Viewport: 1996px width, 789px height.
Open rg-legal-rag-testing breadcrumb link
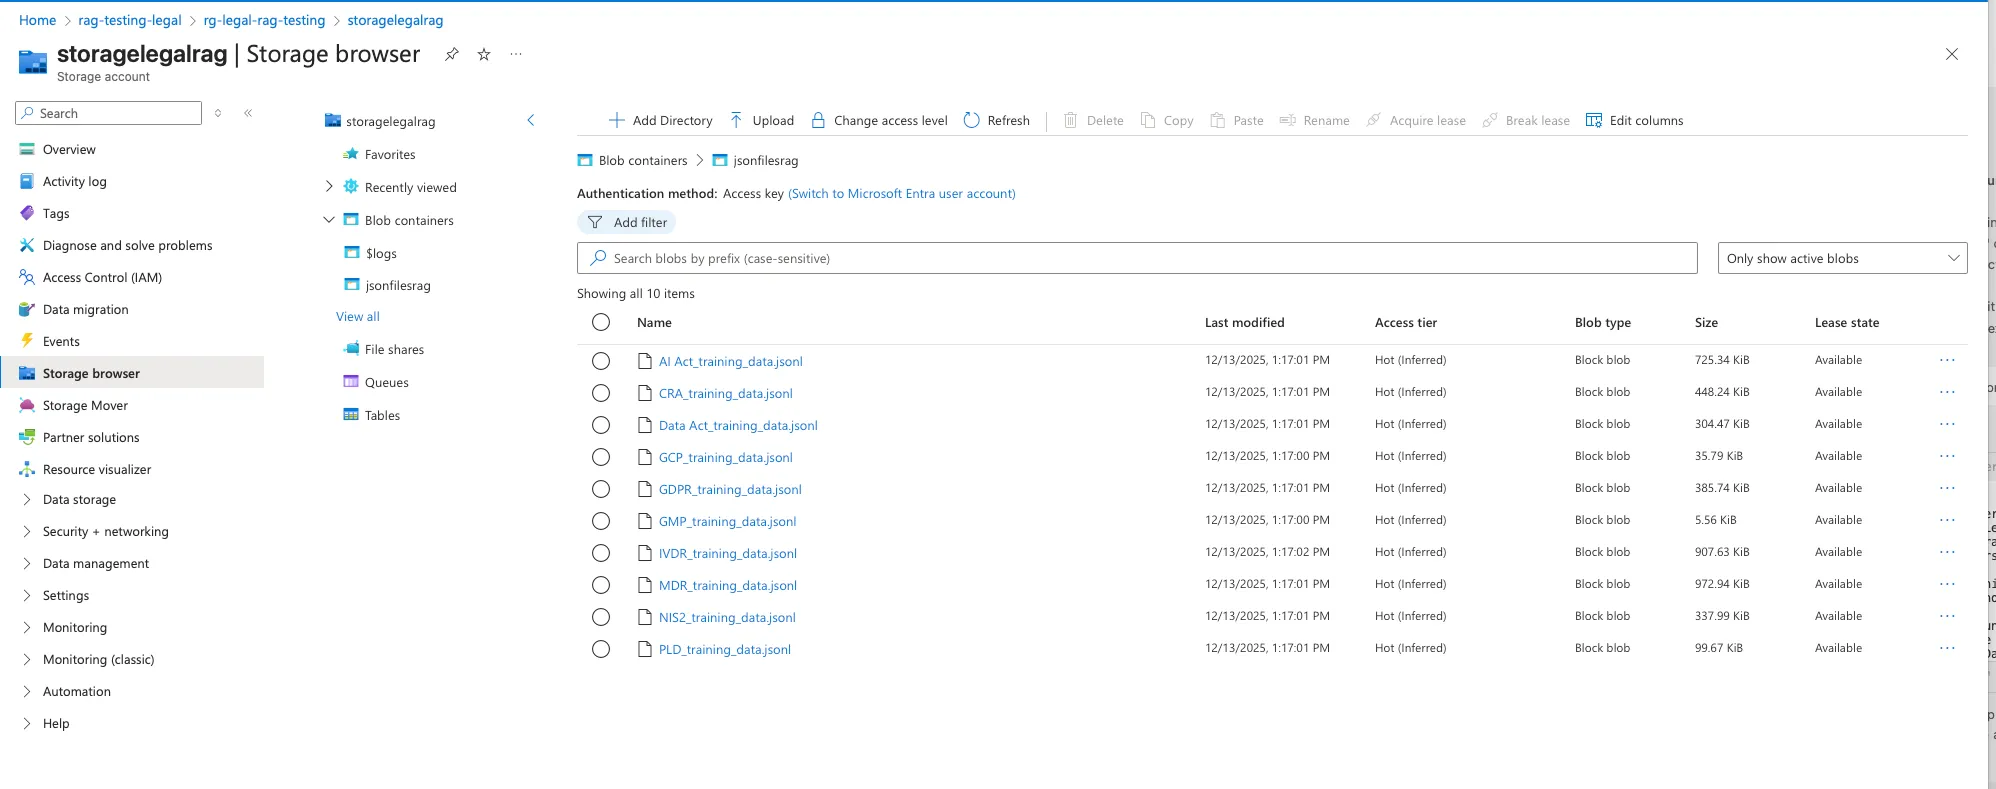point(264,20)
